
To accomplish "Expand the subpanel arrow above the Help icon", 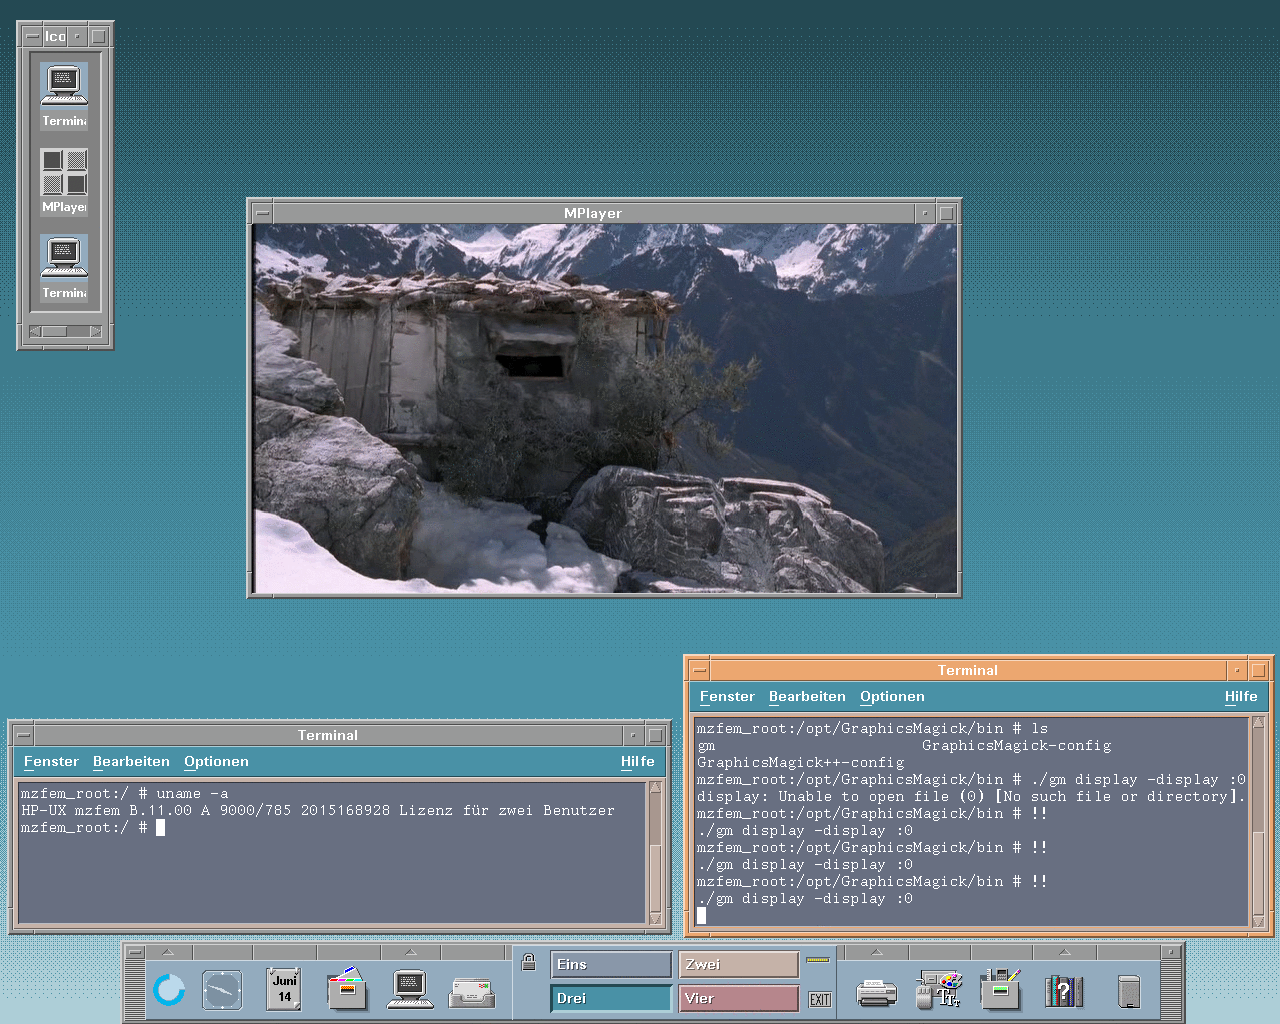I will (1064, 952).
